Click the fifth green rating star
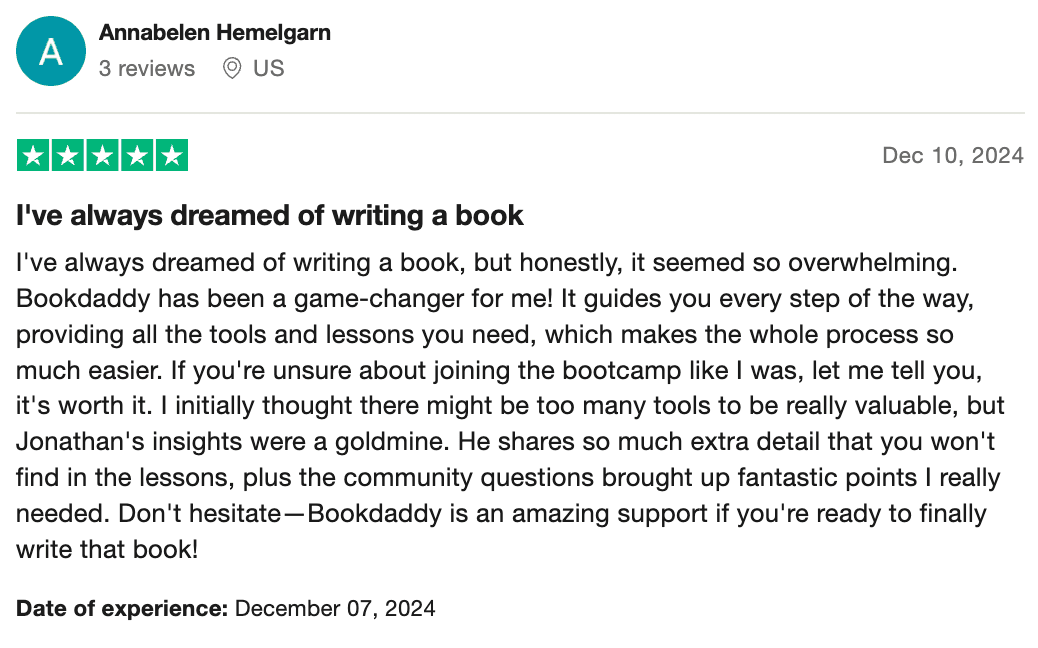 click(x=172, y=156)
